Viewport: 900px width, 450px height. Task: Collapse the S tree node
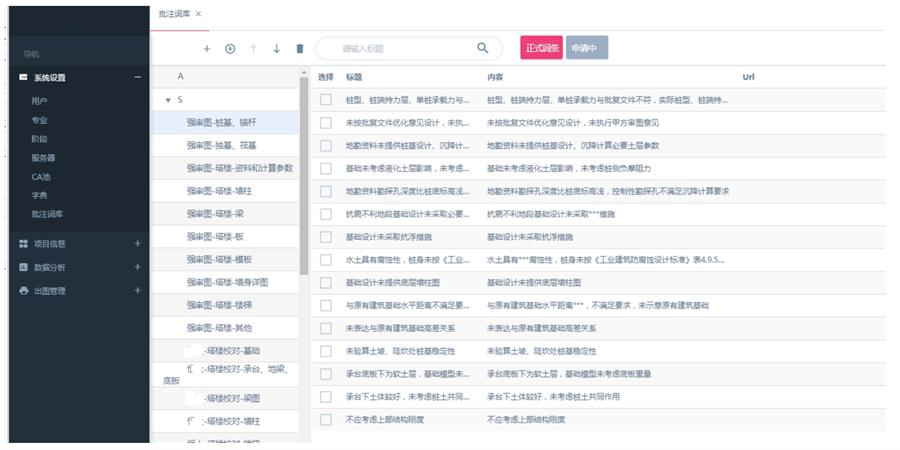[x=168, y=100]
